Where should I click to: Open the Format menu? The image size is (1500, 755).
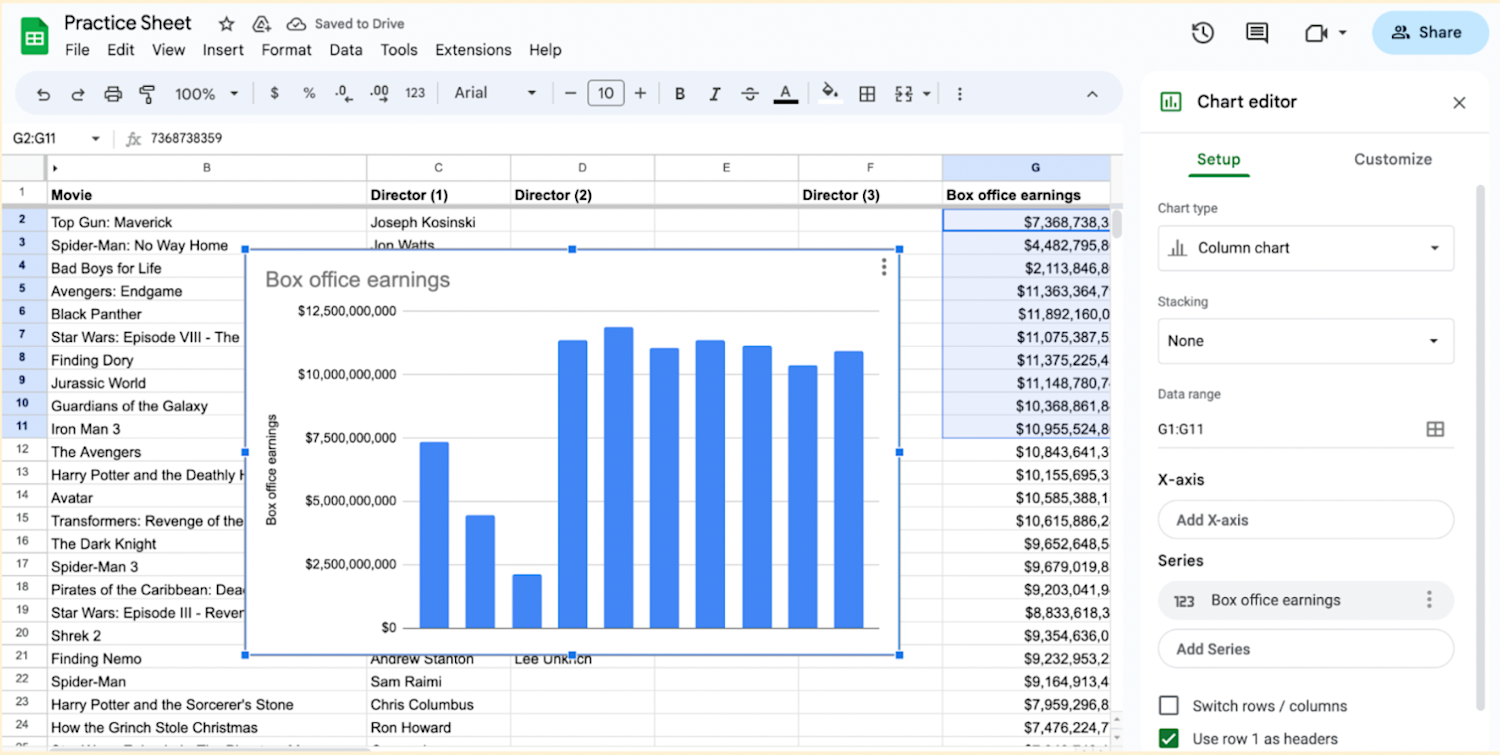coord(287,50)
